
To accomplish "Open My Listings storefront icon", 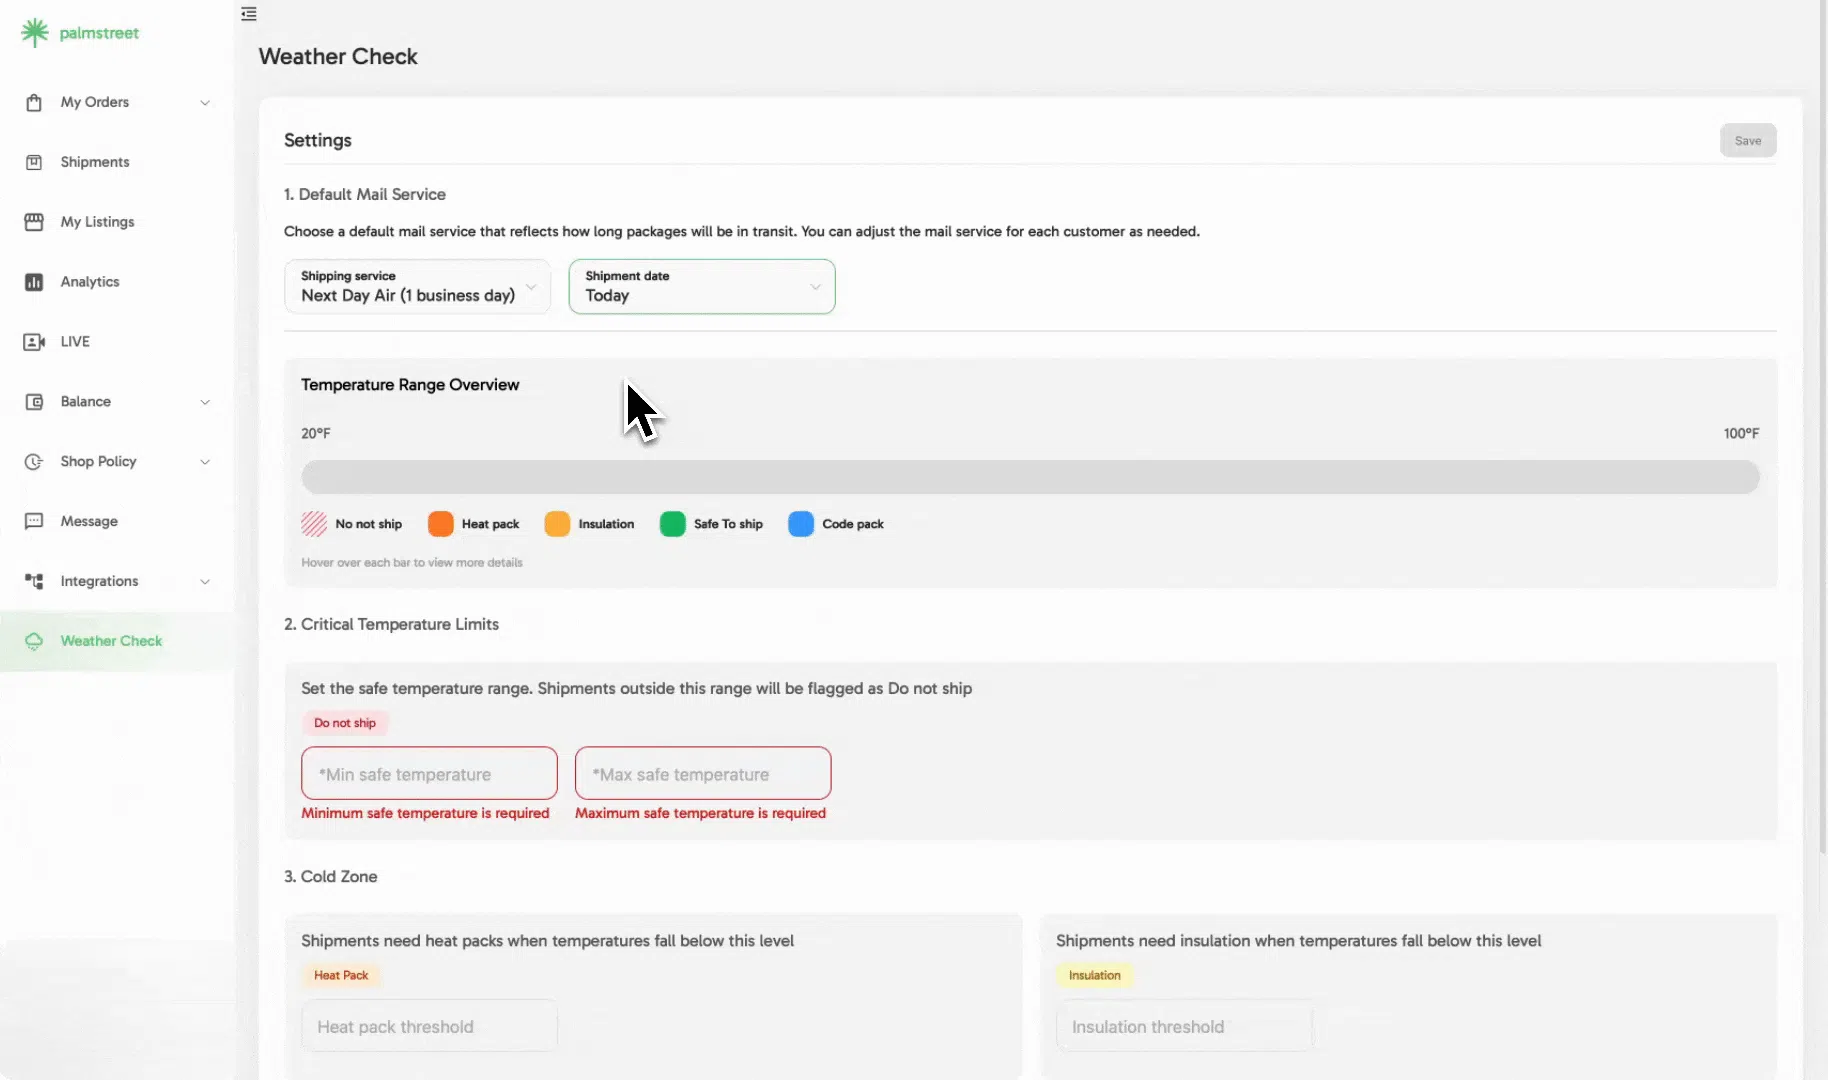I will (34, 222).
